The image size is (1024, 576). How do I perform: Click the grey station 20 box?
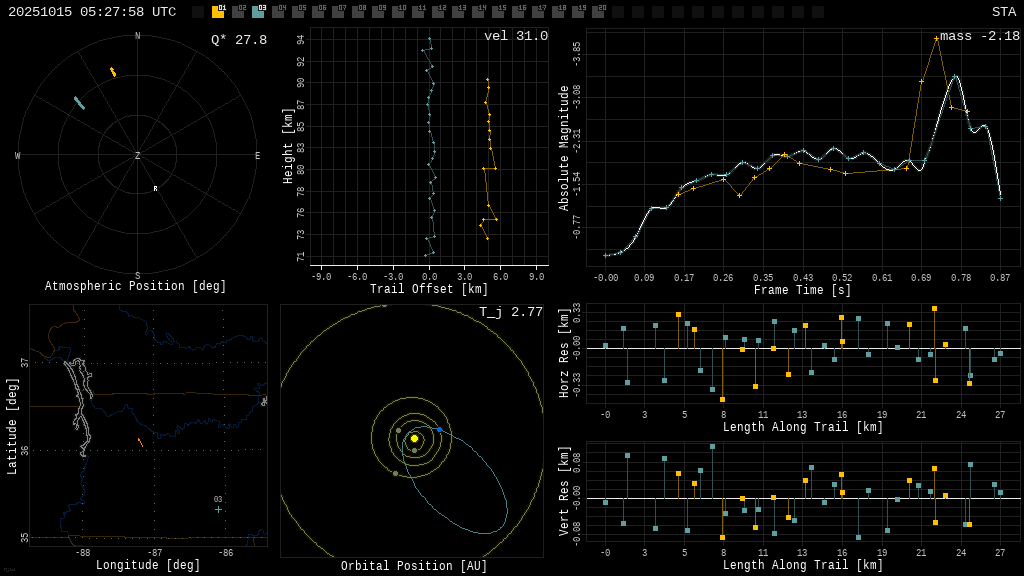click(x=598, y=12)
